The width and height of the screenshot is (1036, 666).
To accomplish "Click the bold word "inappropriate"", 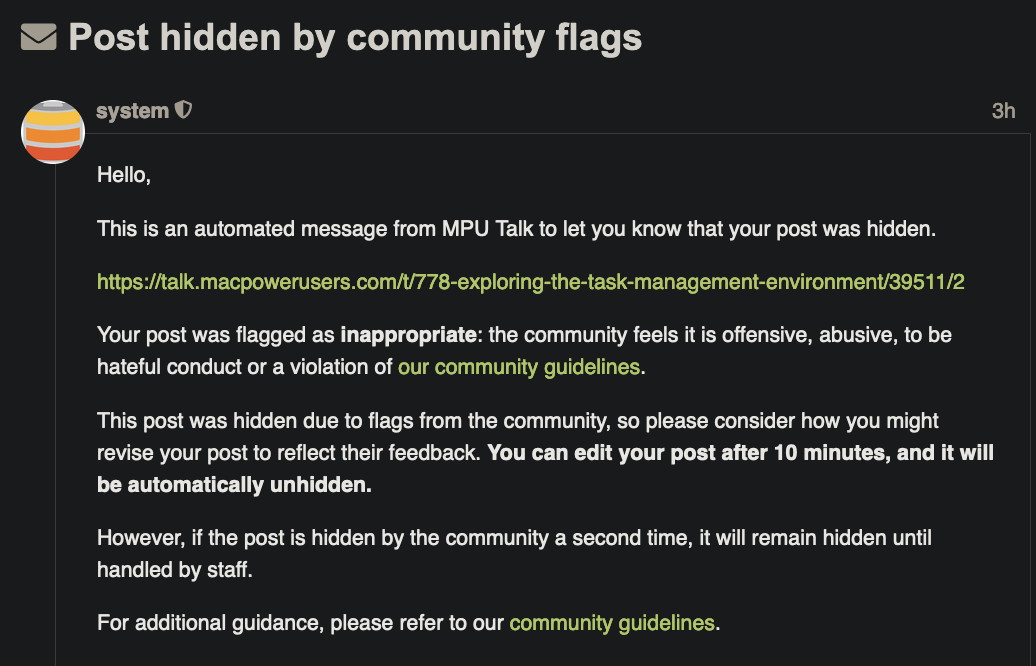I will point(408,335).
